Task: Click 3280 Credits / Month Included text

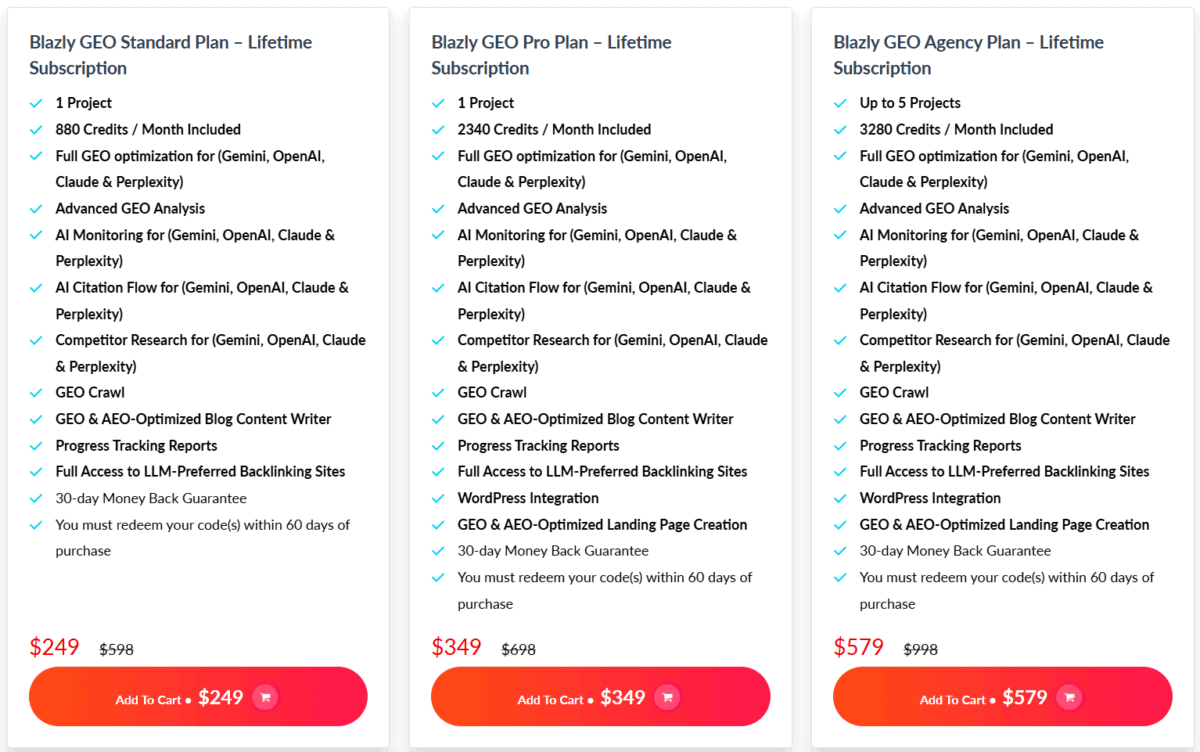Action: [956, 130]
